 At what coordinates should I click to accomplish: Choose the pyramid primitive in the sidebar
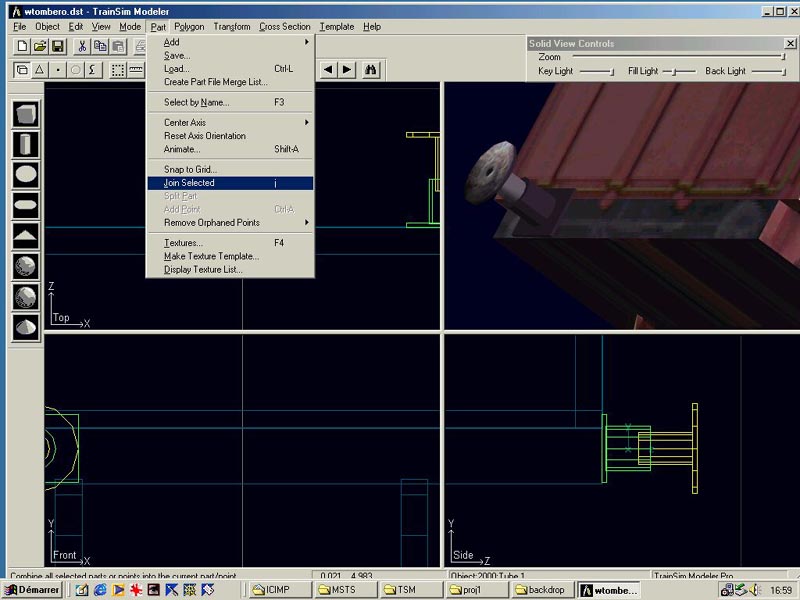pyautogui.click(x=26, y=236)
